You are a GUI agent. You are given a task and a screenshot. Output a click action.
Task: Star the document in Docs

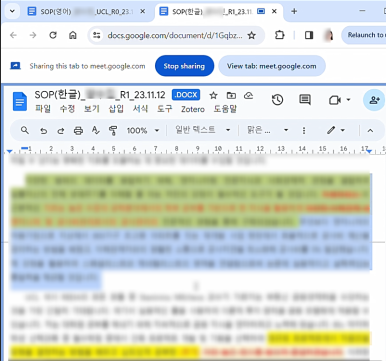point(213,96)
